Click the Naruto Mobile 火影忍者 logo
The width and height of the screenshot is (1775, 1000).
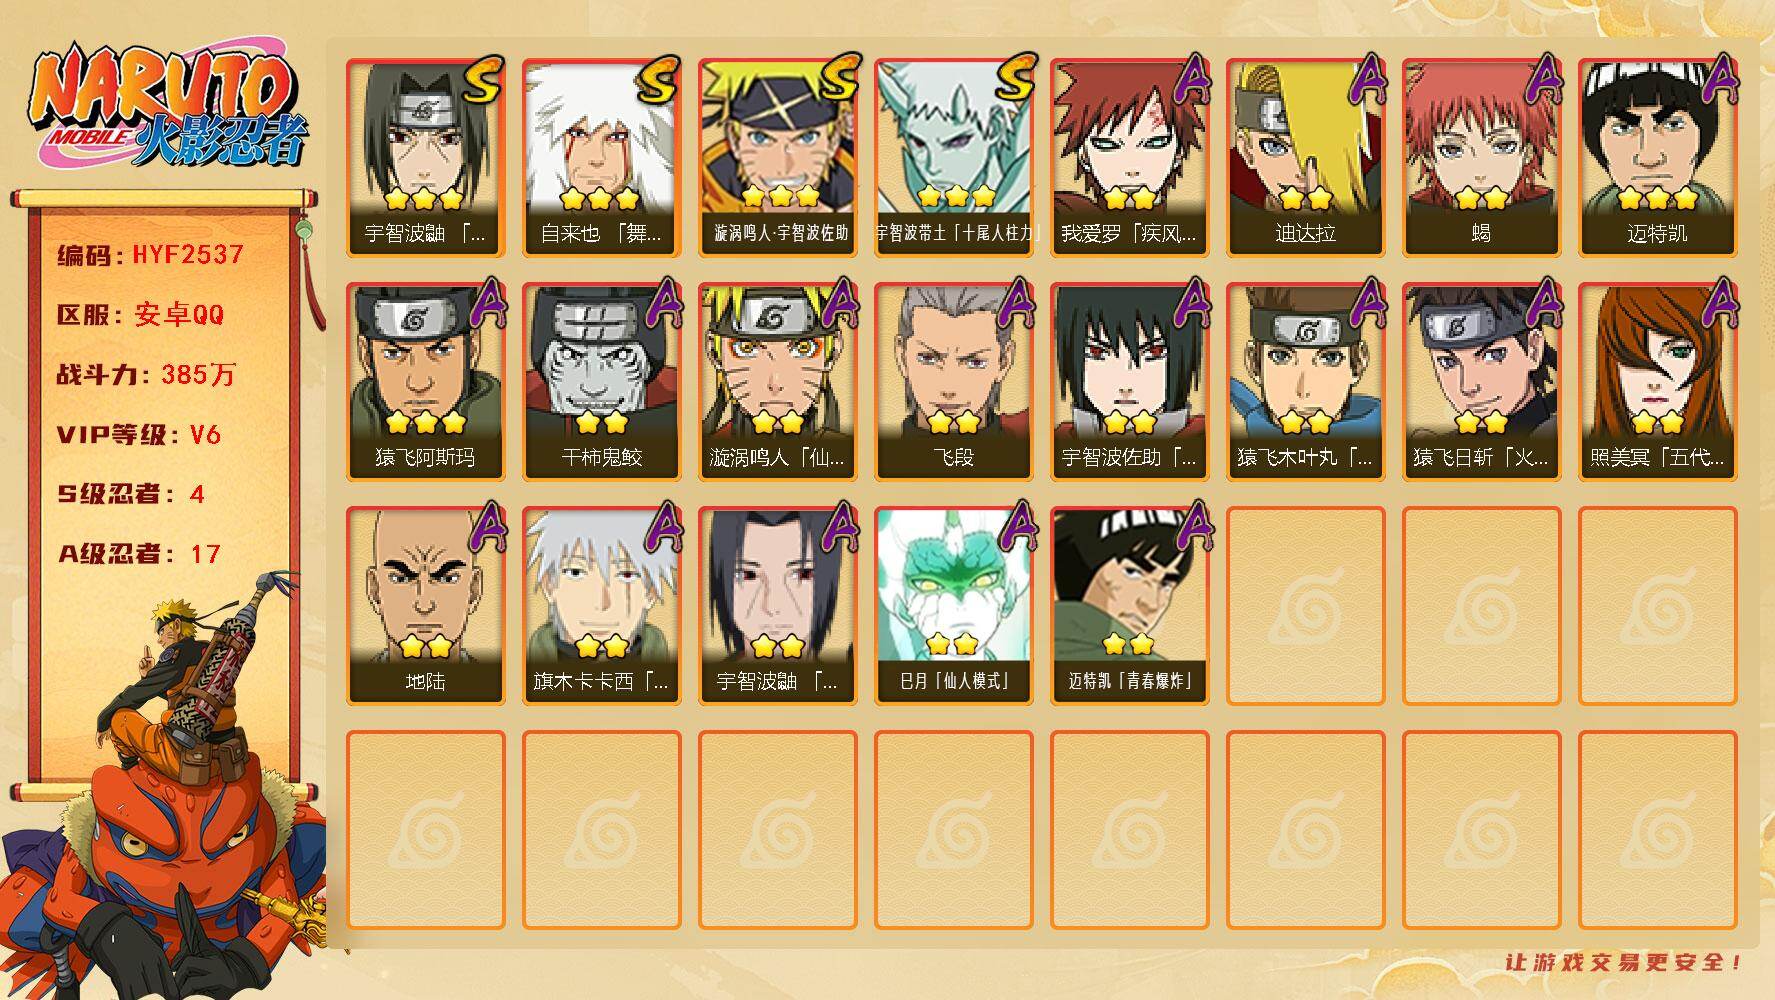(167, 106)
